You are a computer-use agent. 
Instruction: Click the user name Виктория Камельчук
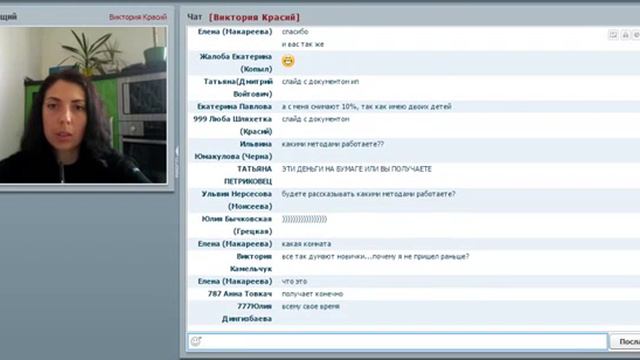[251, 262]
